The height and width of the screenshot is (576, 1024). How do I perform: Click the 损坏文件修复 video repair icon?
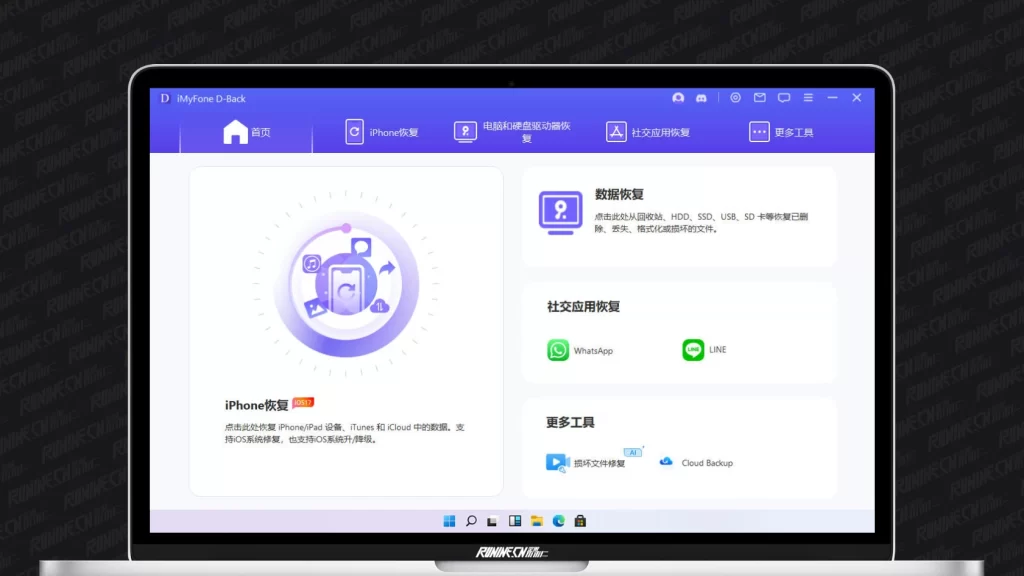click(557, 462)
